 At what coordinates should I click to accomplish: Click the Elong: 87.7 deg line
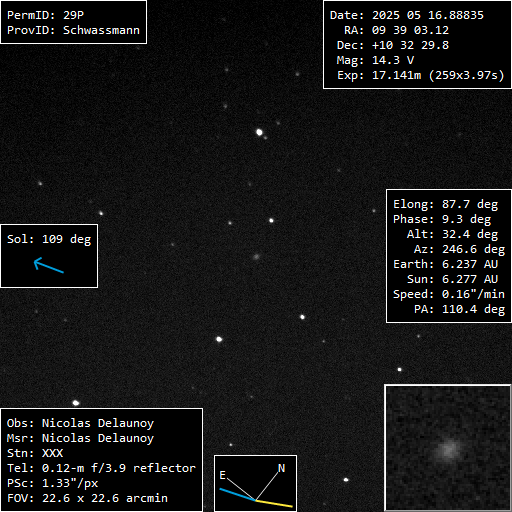click(x=445, y=204)
